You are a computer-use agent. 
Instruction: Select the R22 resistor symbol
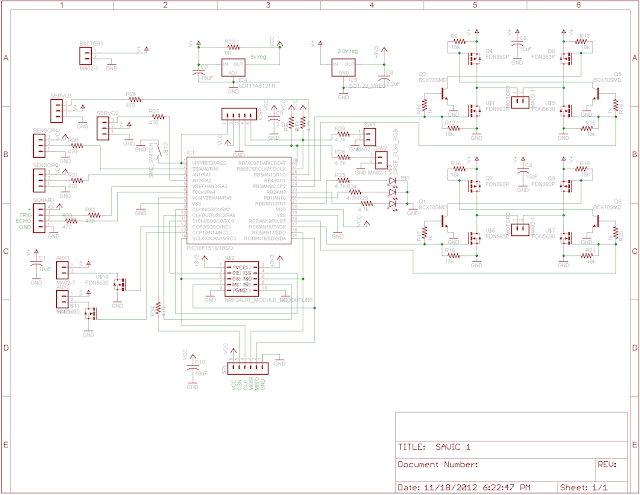(231, 47)
